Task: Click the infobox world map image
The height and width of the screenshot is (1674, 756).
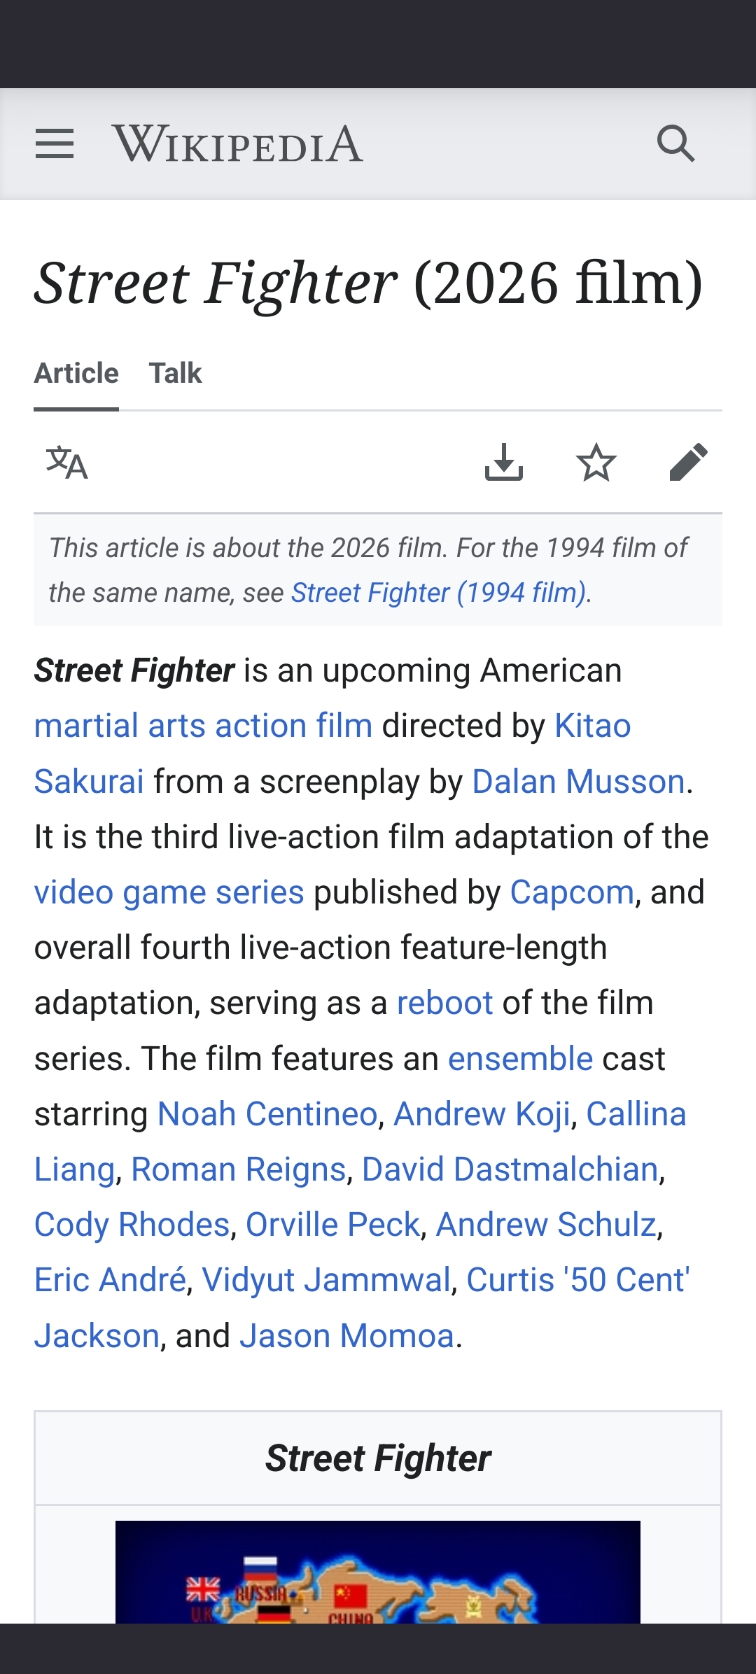Action: tap(378, 1572)
